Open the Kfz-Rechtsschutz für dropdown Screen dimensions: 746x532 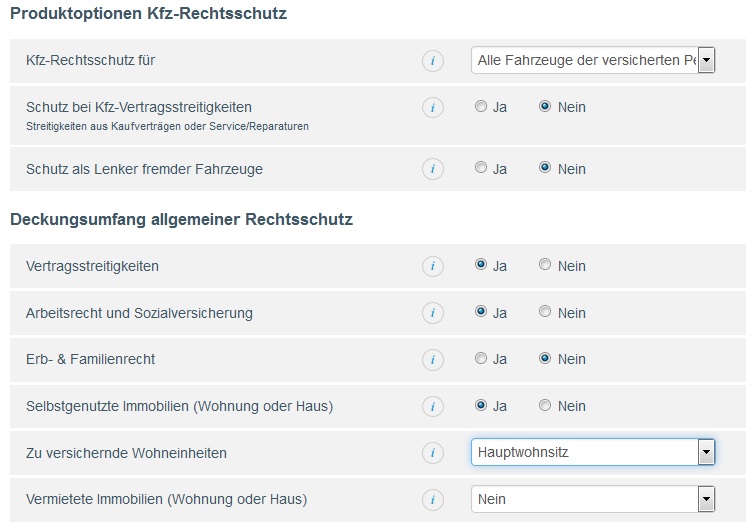(593, 60)
